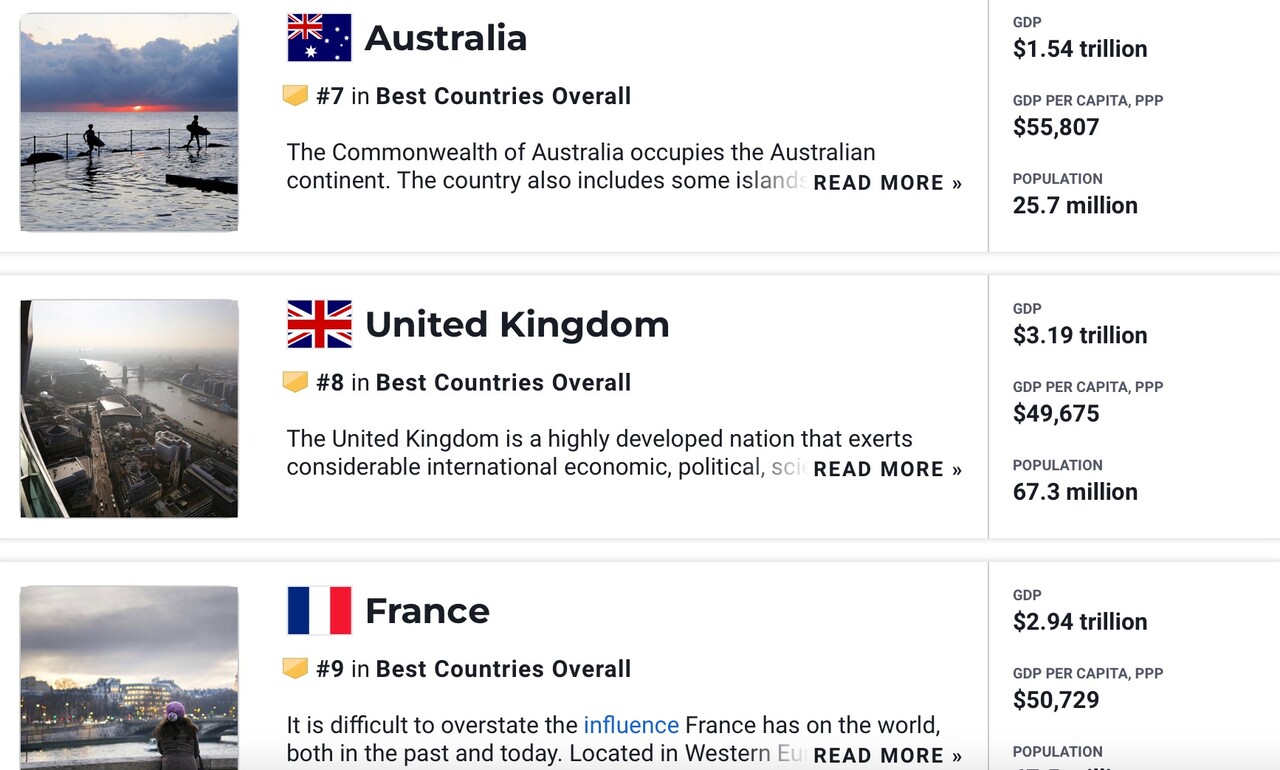Viewport: 1280px width, 770px height.
Task: Click United Kingdom's Best Countries Overall link
Action: pos(503,382)
